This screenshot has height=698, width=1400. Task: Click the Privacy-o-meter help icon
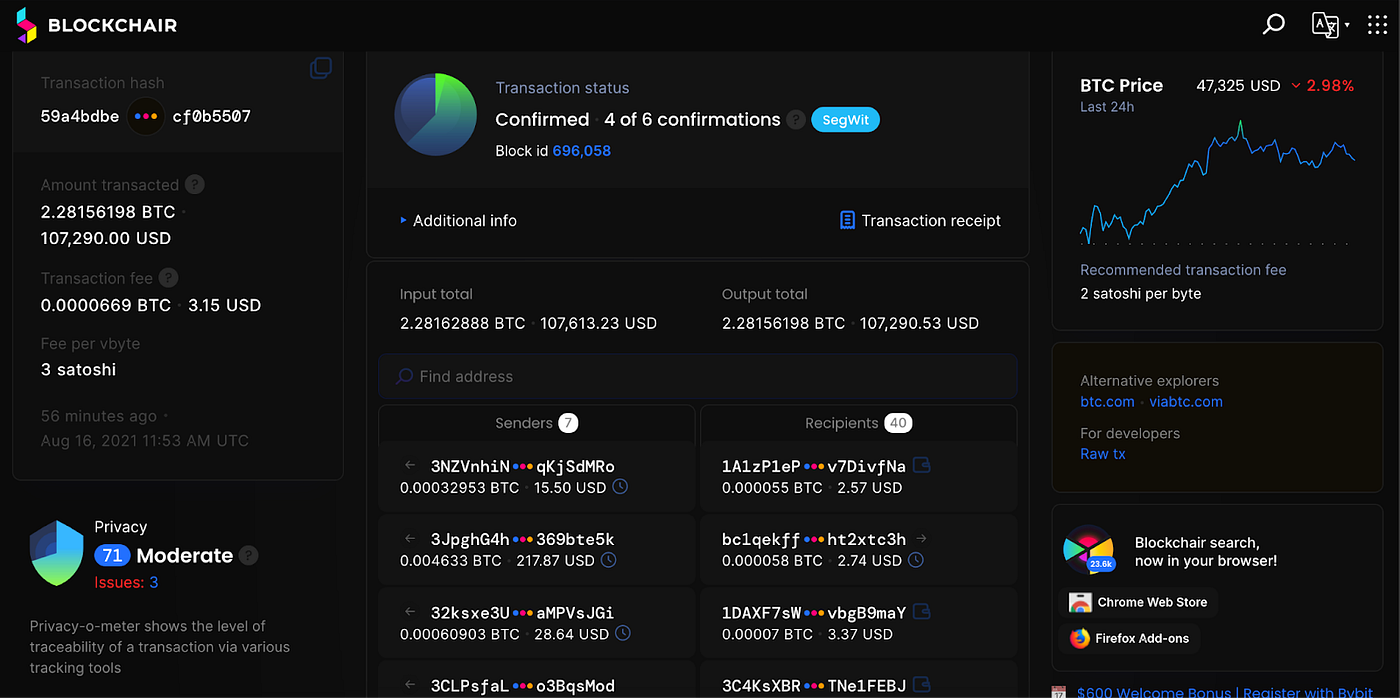click(x=249, y=555)
